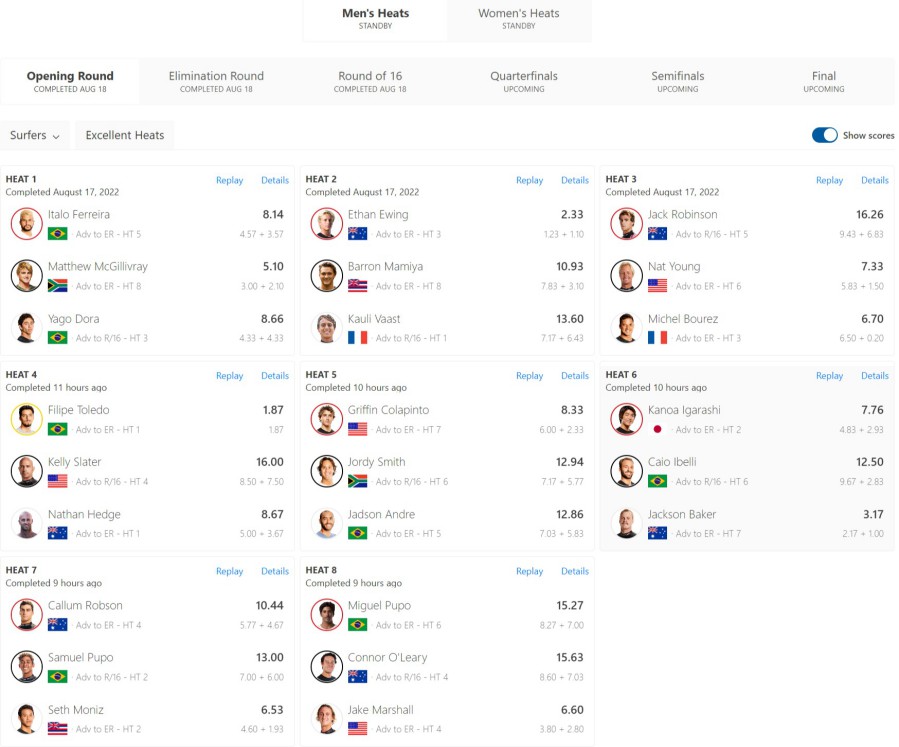
Task: Click Jack Robinson's avatar photo
Action: (x=626, y=224)
